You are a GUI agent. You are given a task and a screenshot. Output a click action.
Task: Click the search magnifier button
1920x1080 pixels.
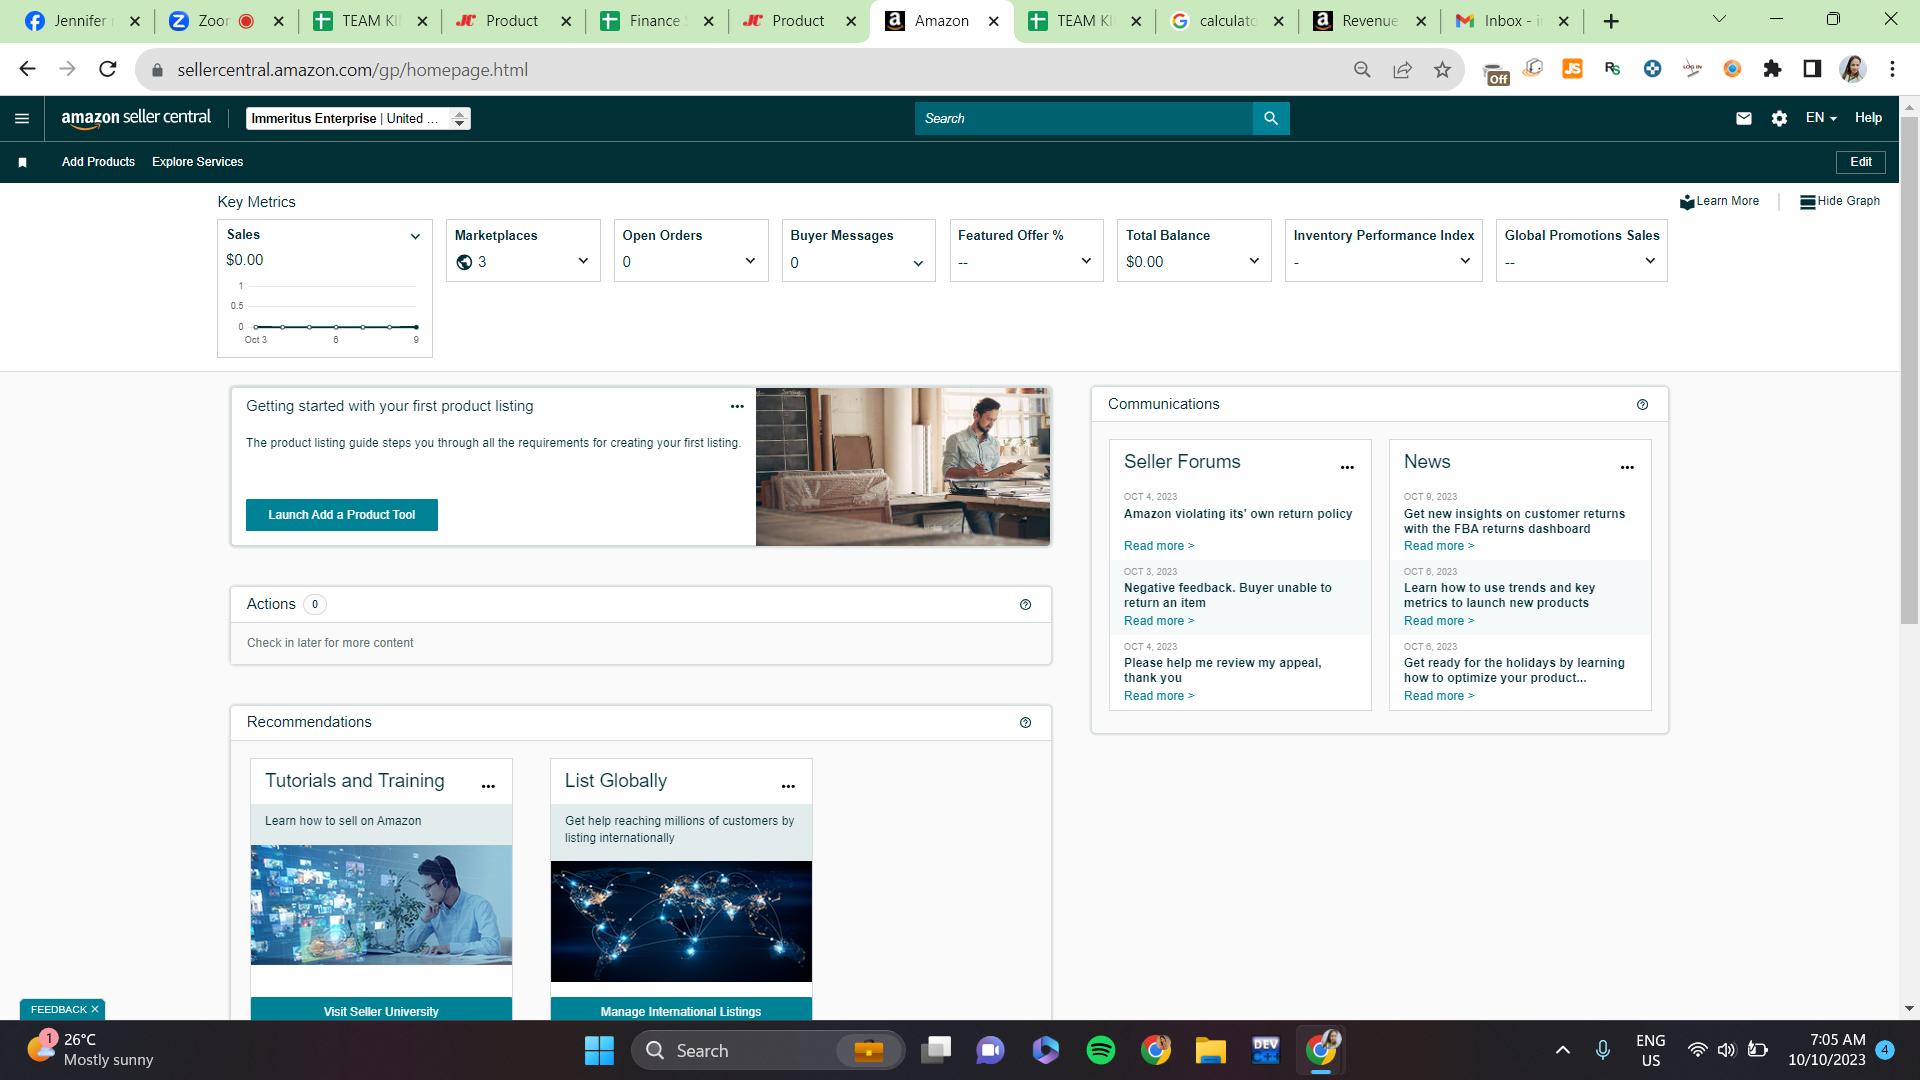[1271, 118]
